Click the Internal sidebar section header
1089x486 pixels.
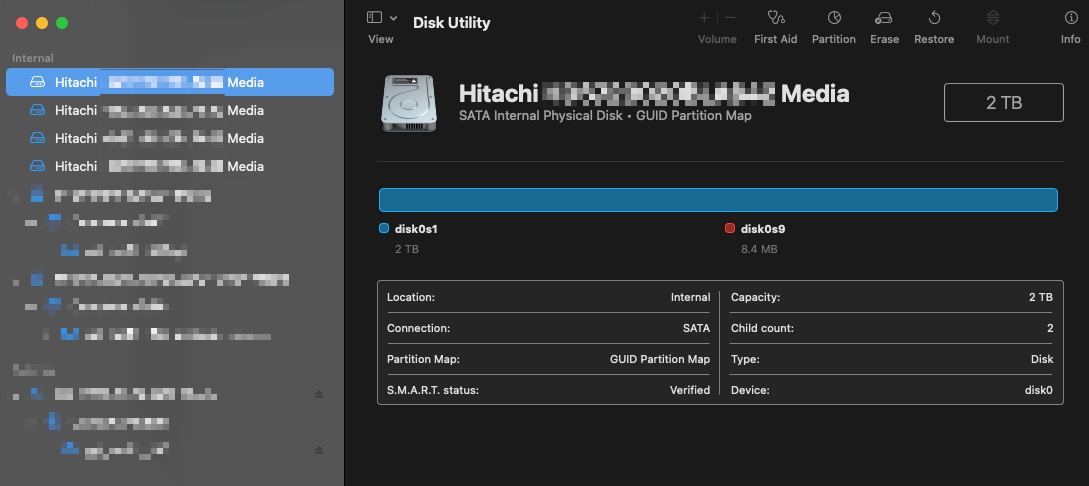(x=33, y=58)
